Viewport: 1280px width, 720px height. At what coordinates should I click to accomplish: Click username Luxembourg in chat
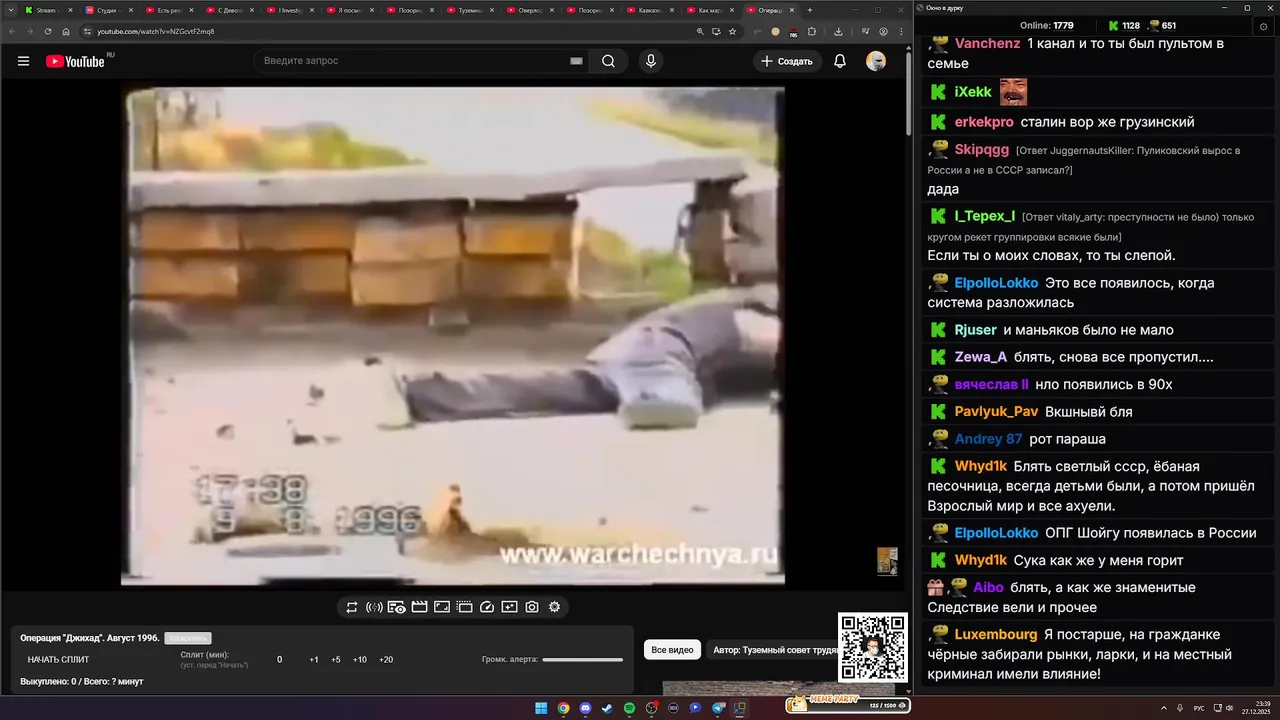pyautogui.click(x=996, y=634)
